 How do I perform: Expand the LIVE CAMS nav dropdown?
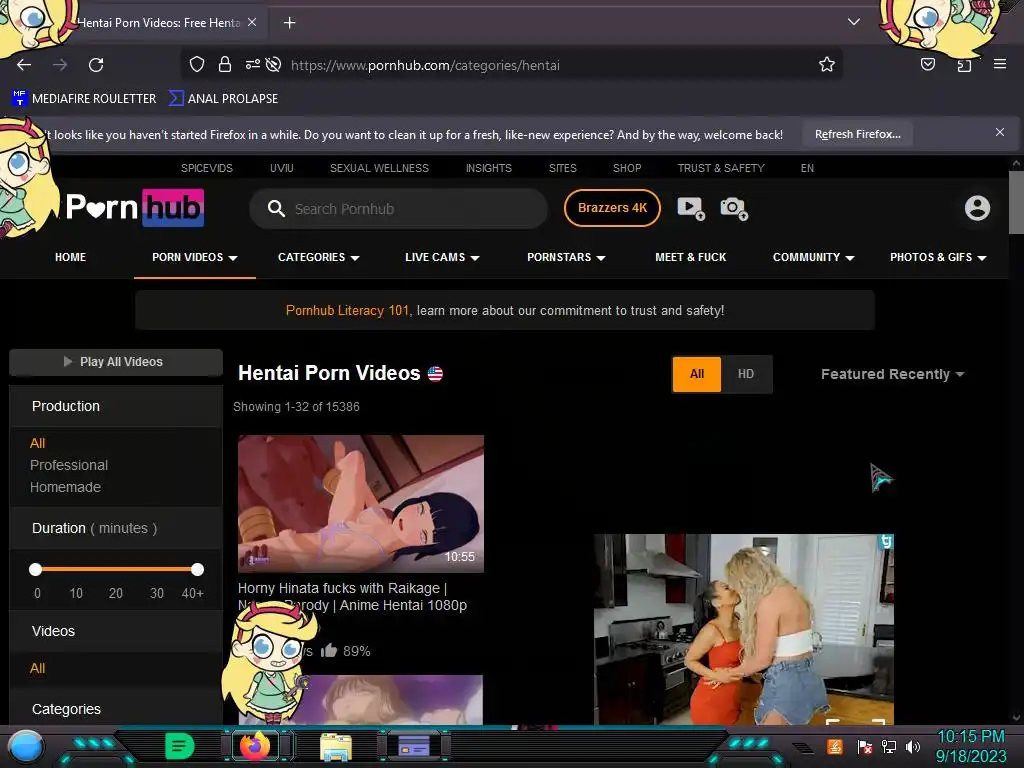click(442, 257)
